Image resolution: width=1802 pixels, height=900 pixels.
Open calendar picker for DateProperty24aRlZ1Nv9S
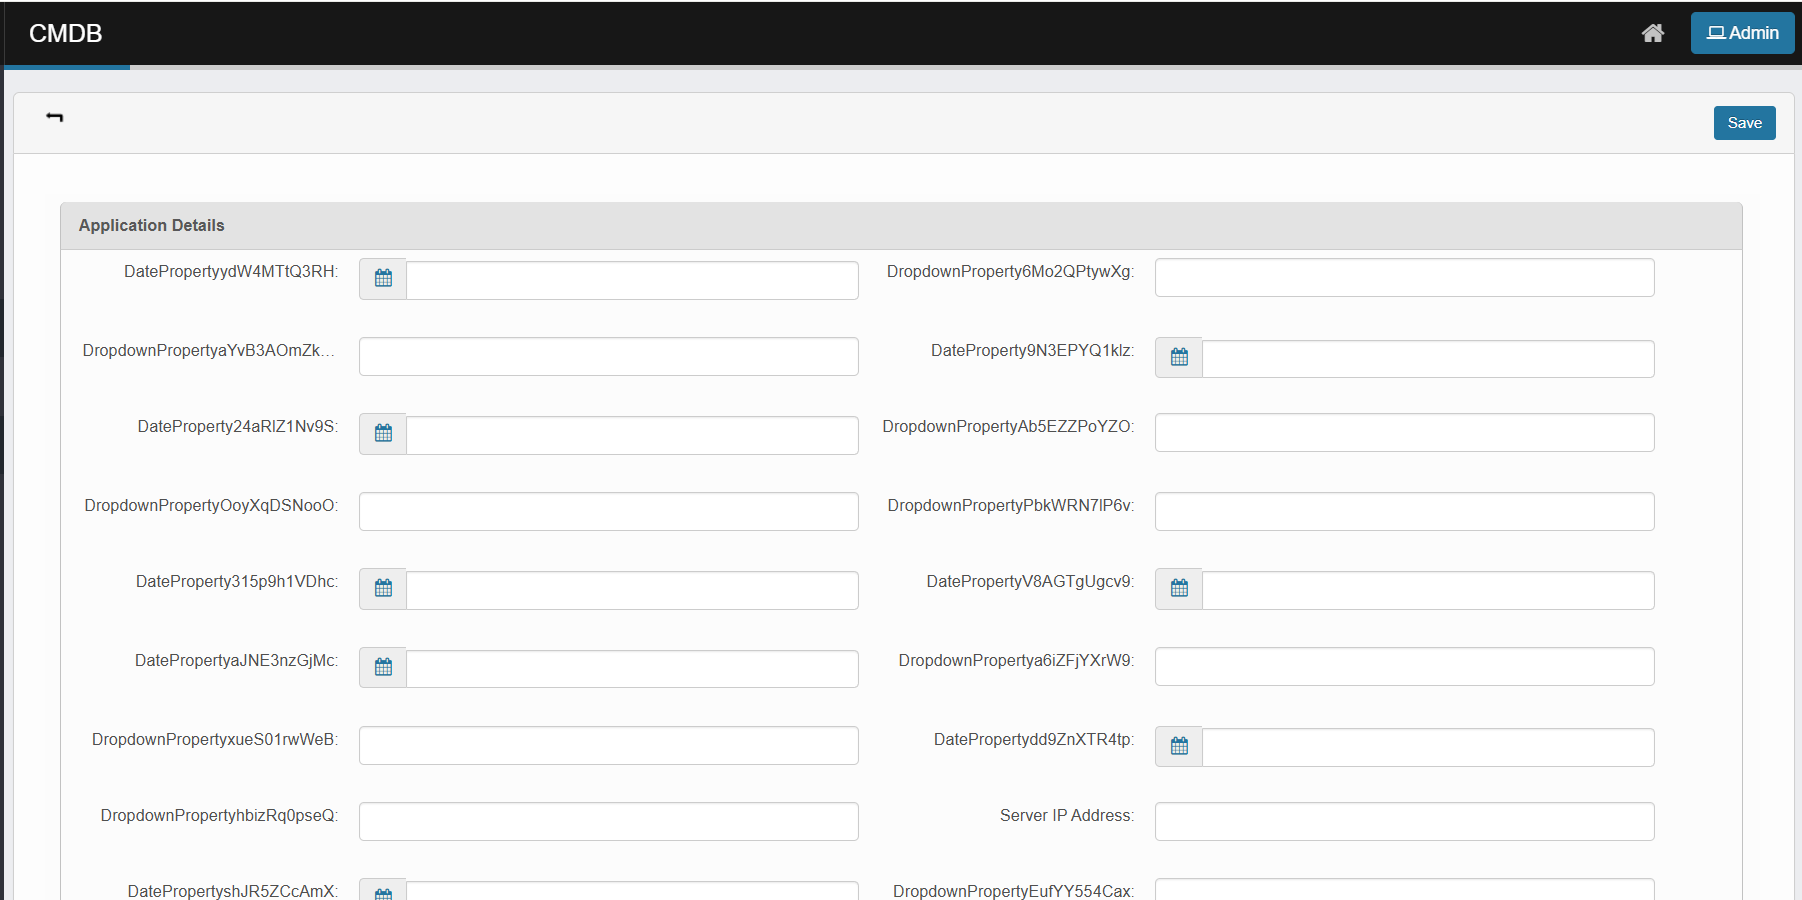point(383,434)
